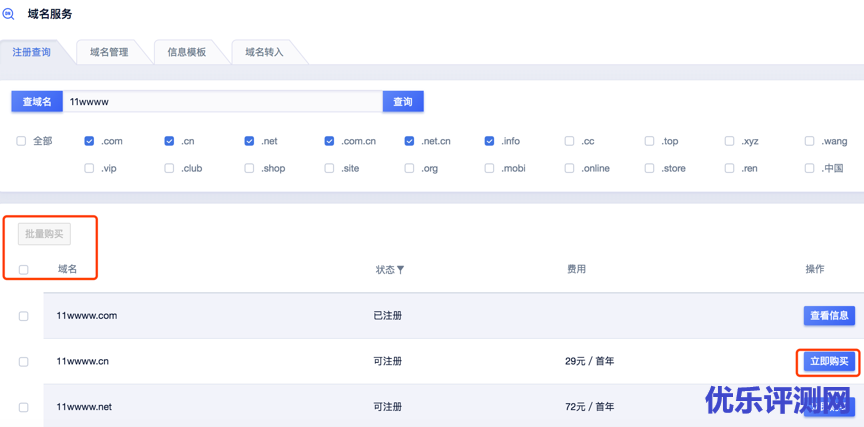Screen dimensions: 864x427
Task: Click 立即购买 for 11wwww.cn
Action: click(829, 362)
